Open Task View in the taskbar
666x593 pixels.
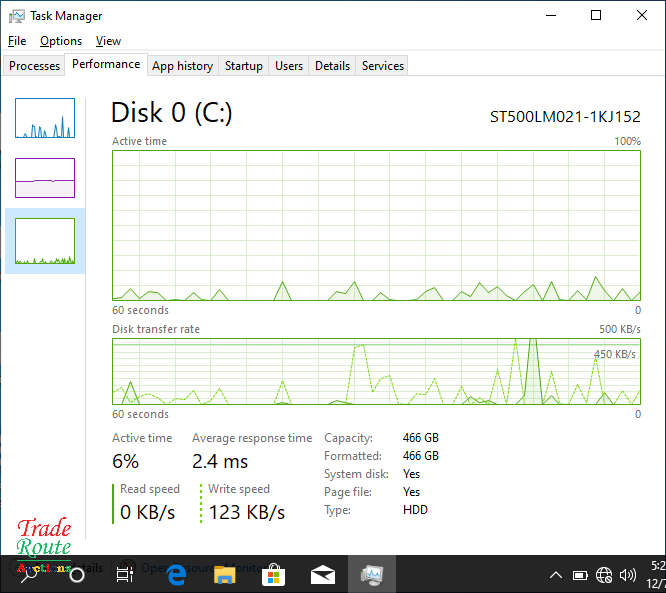click(124, 575)
